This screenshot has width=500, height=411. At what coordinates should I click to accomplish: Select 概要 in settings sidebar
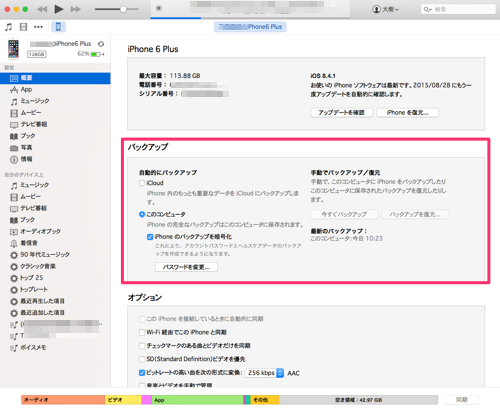(55, 78)
